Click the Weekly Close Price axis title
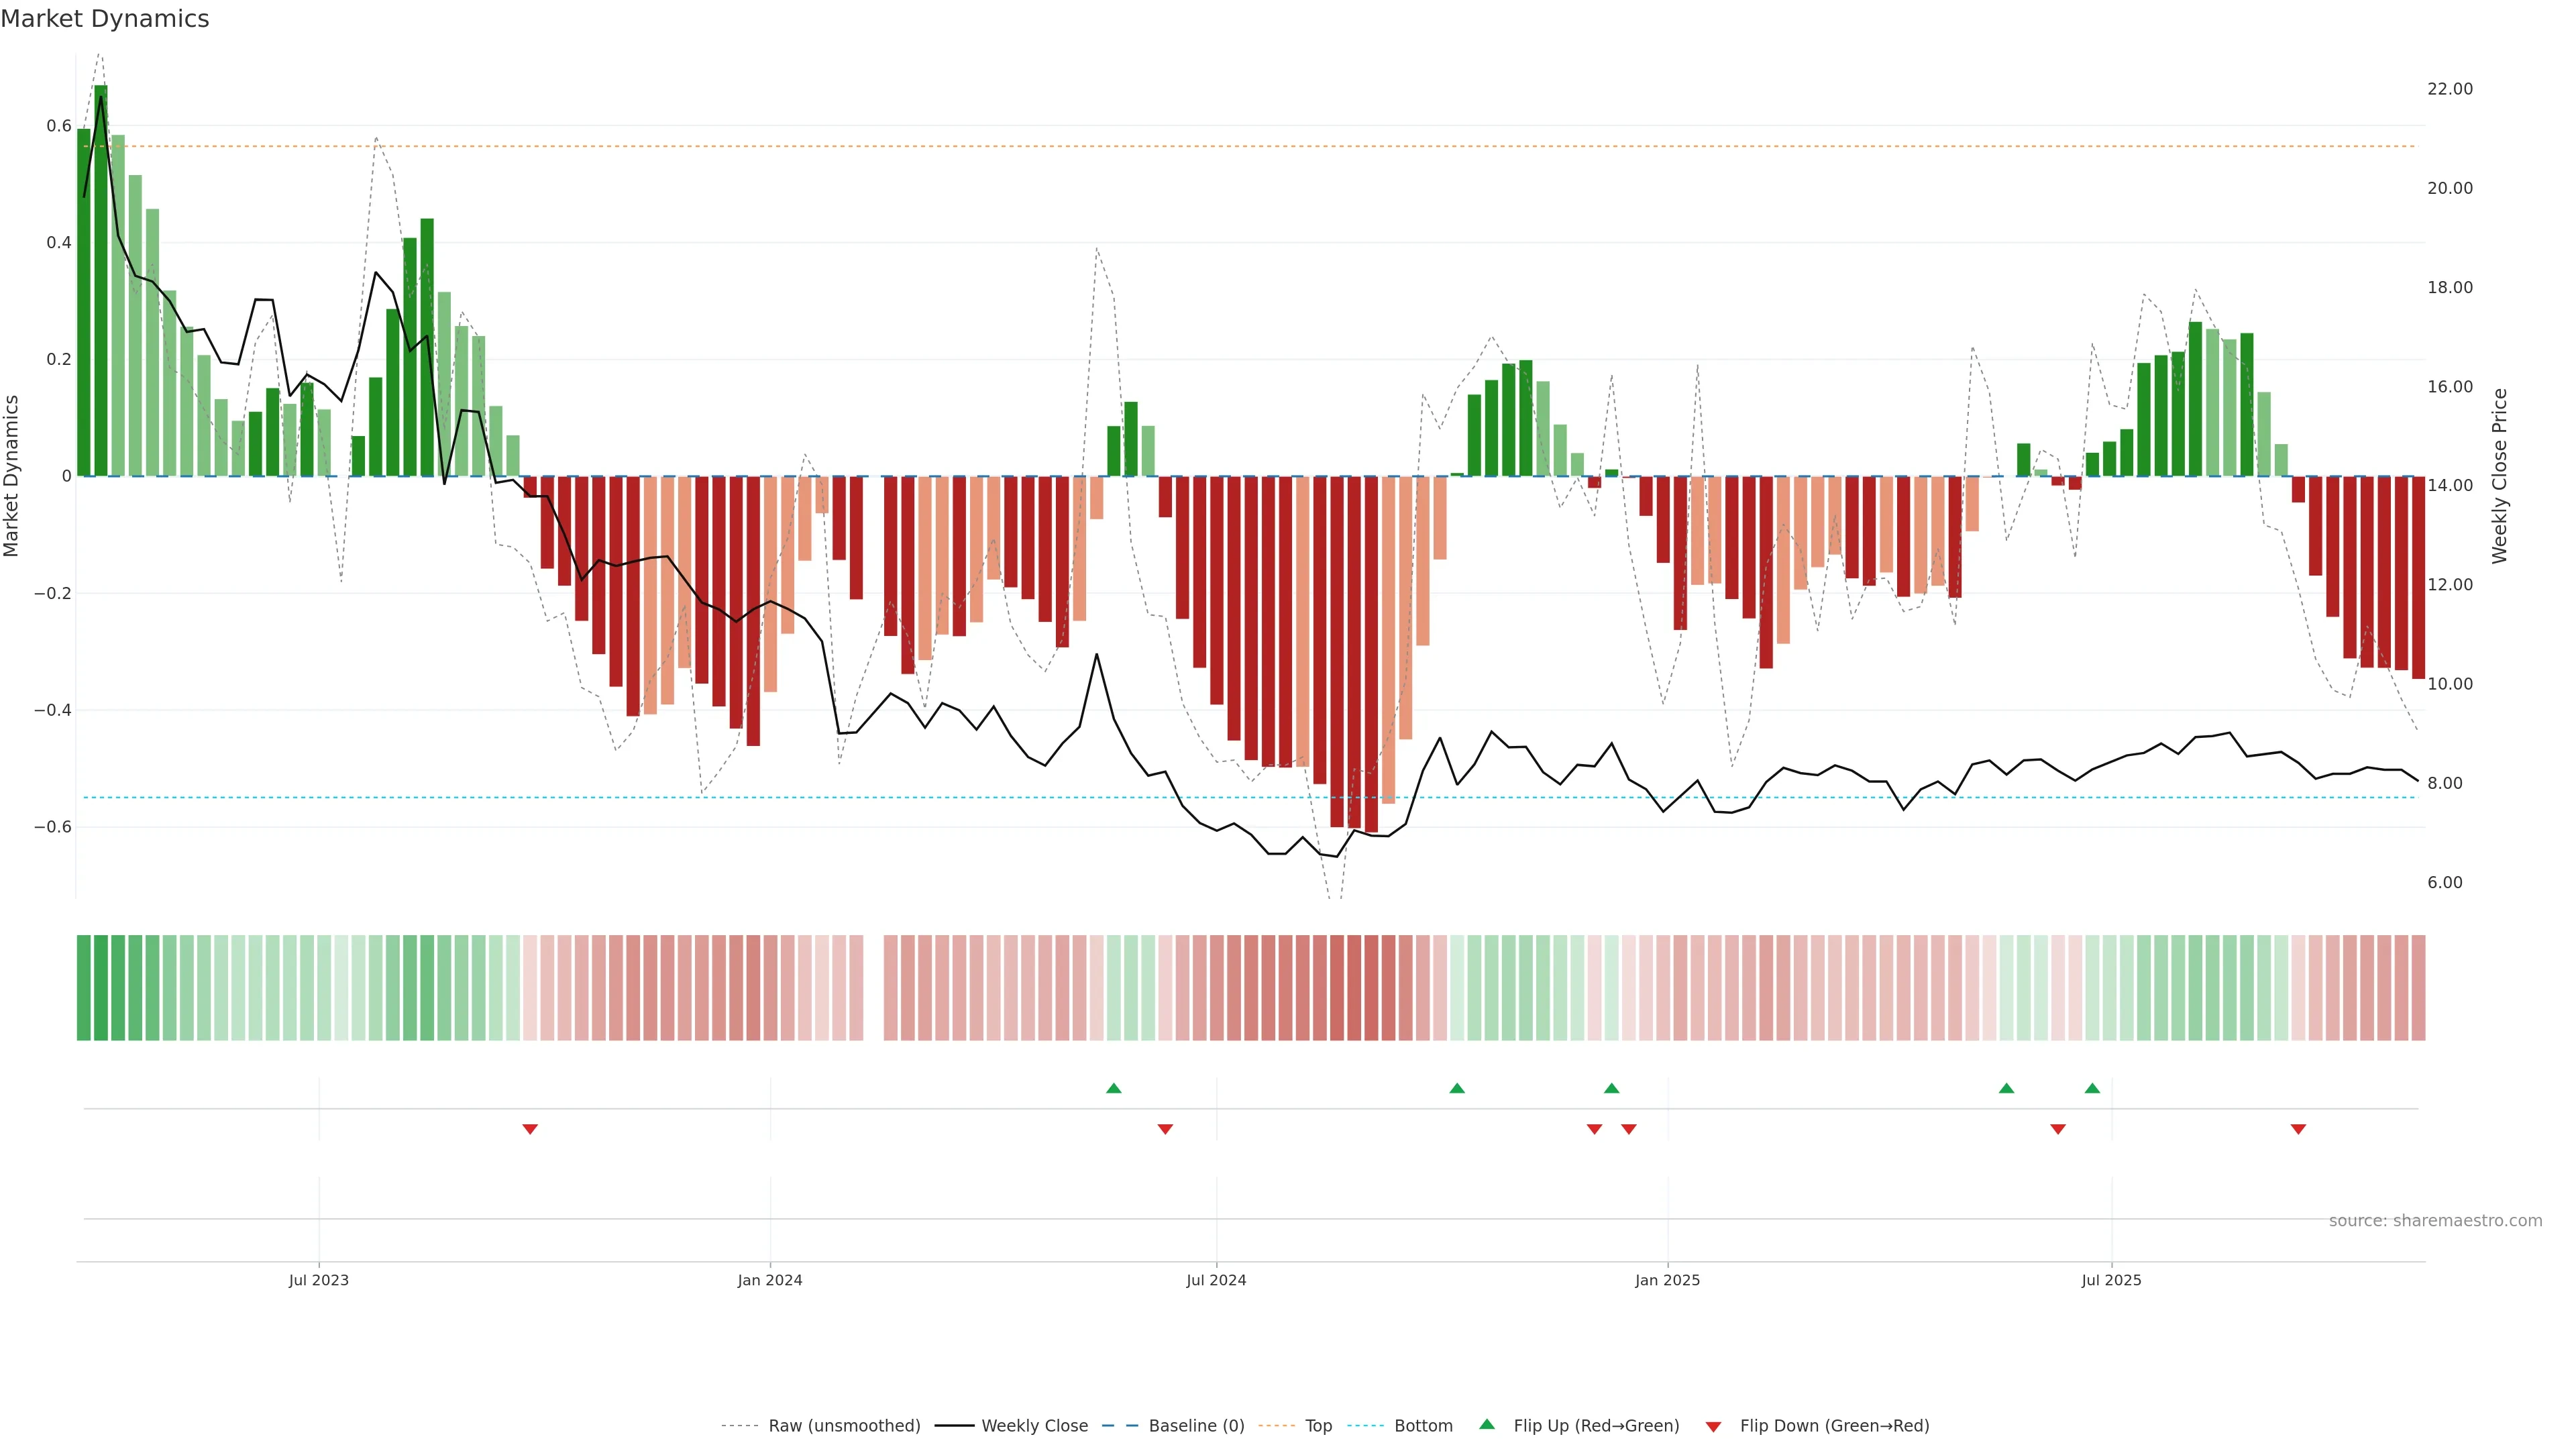The height and width of the screenshot is (1449, 2576). coord(2500,476)
